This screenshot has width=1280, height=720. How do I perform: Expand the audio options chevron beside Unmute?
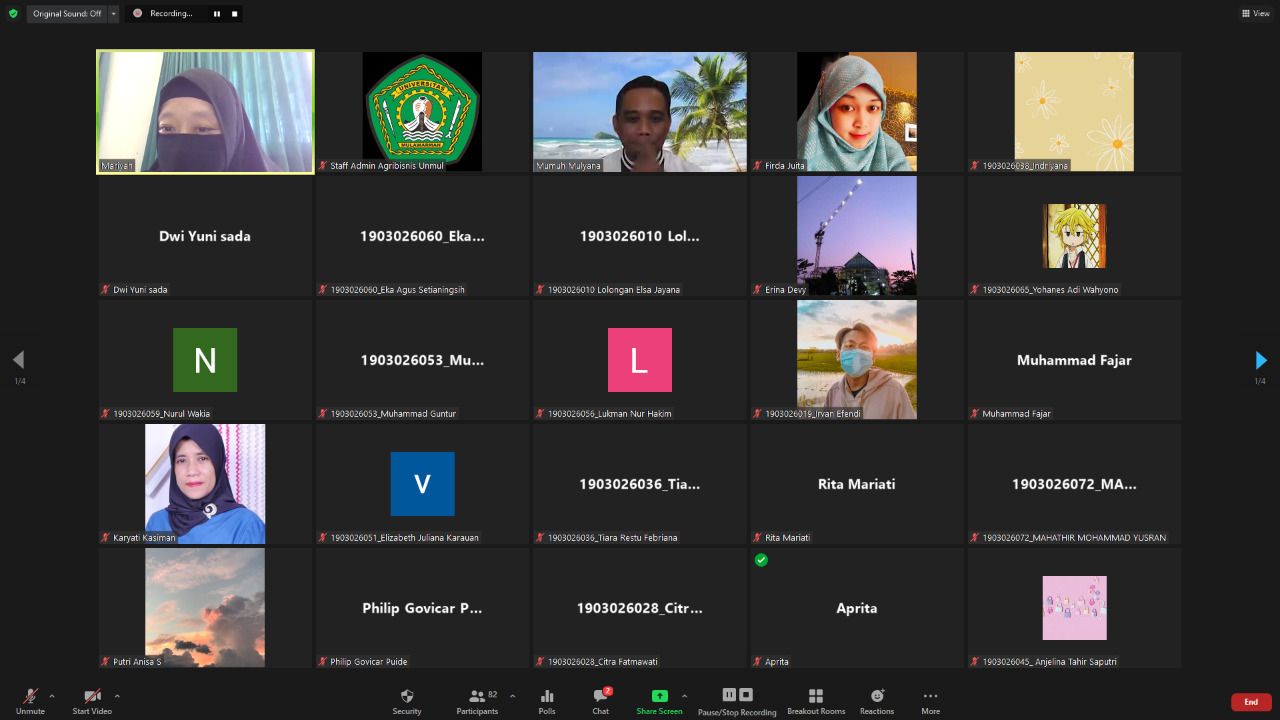(x=52, y=696)
